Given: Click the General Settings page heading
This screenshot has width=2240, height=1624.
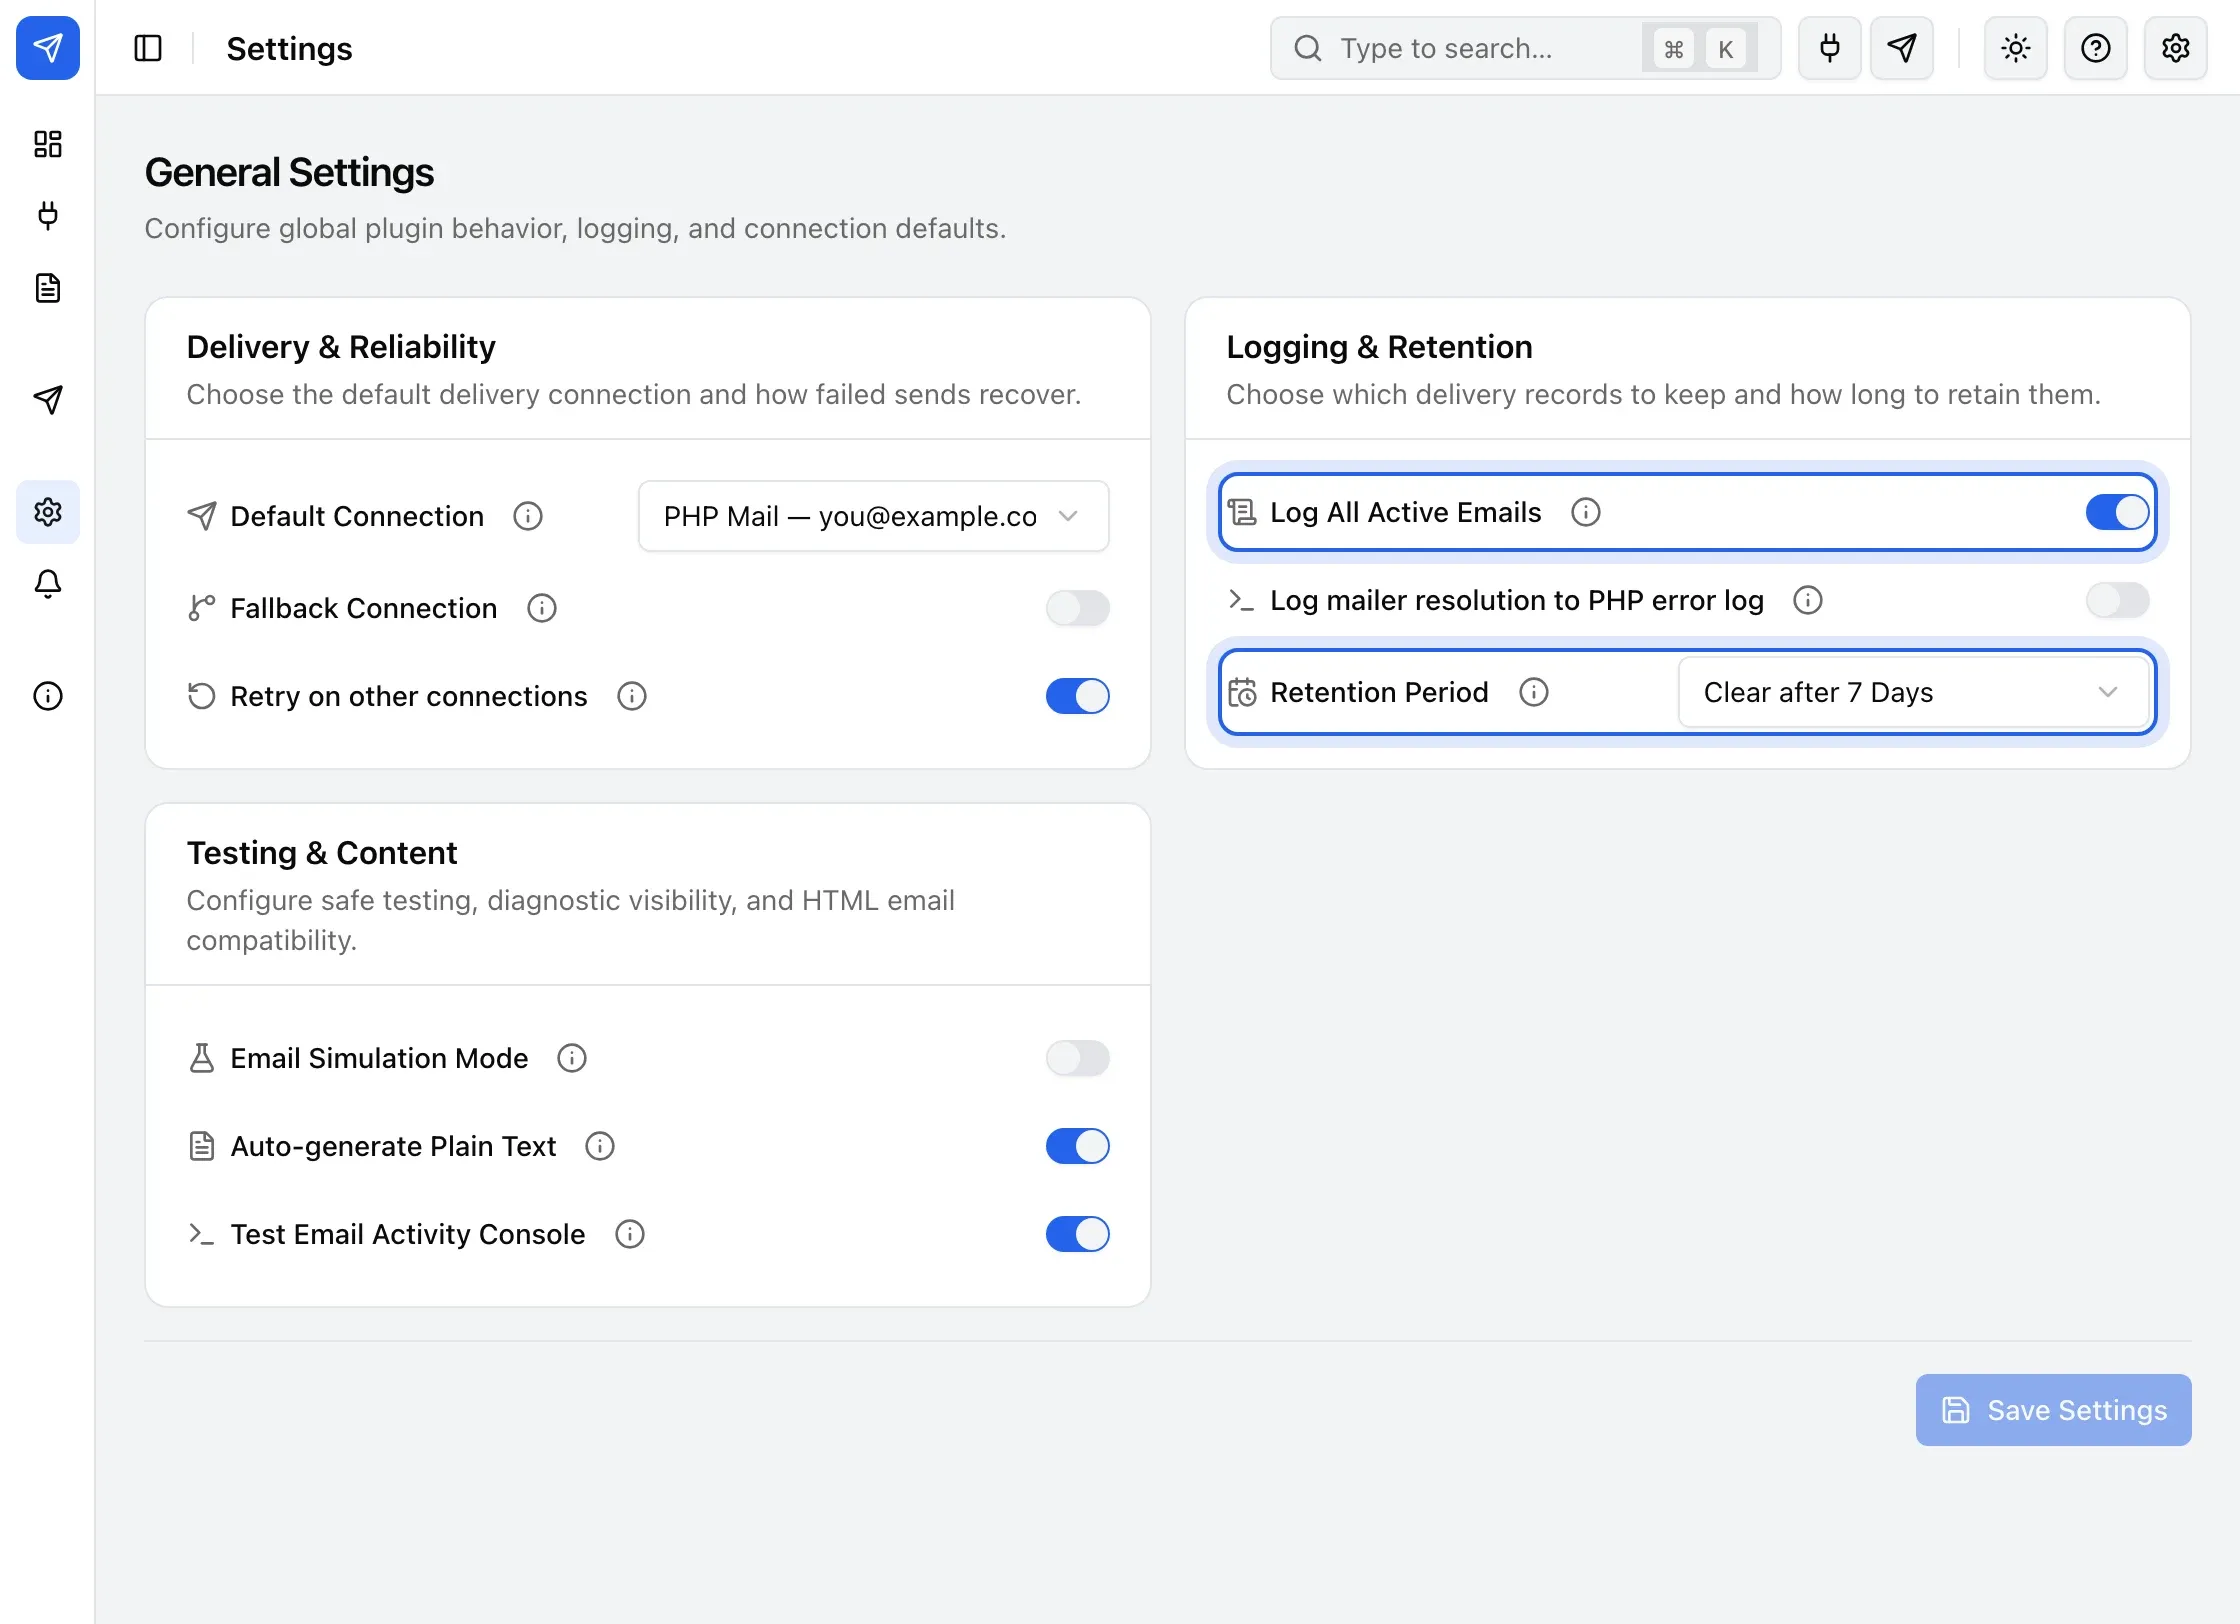Looking at the screenshot, I should 289,172.
